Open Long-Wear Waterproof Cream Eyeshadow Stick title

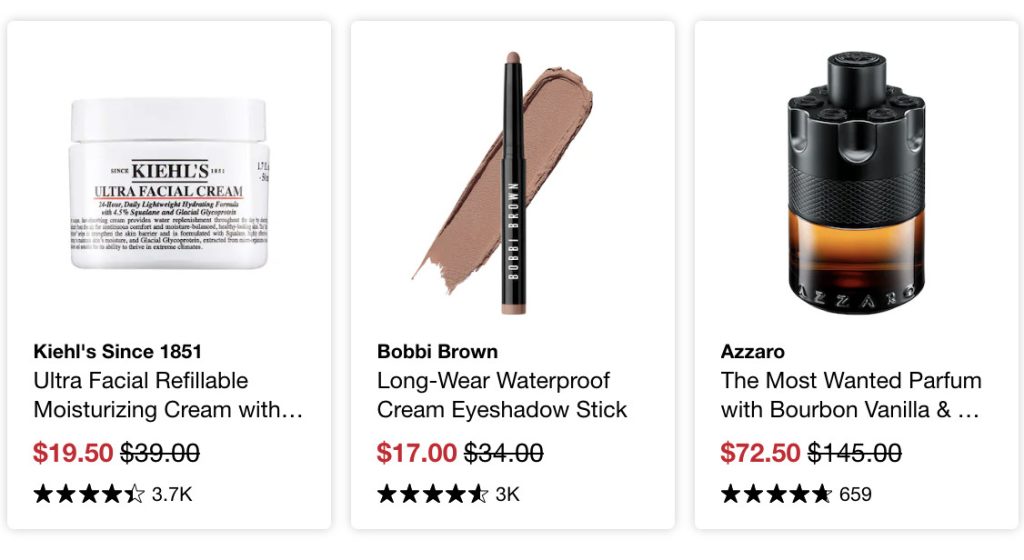[502, 395]
